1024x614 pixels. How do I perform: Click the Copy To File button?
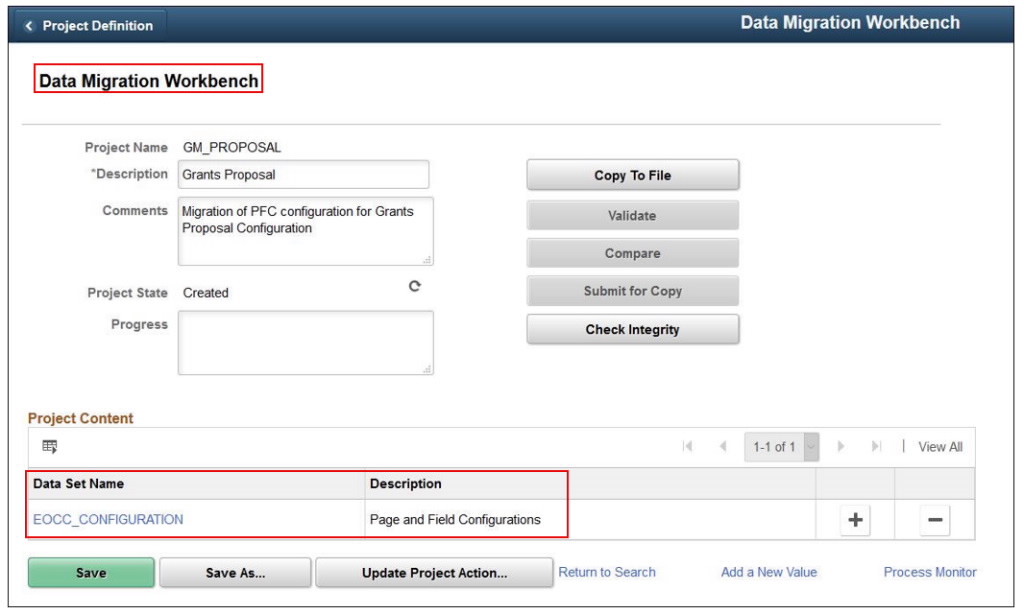point(632,174)
